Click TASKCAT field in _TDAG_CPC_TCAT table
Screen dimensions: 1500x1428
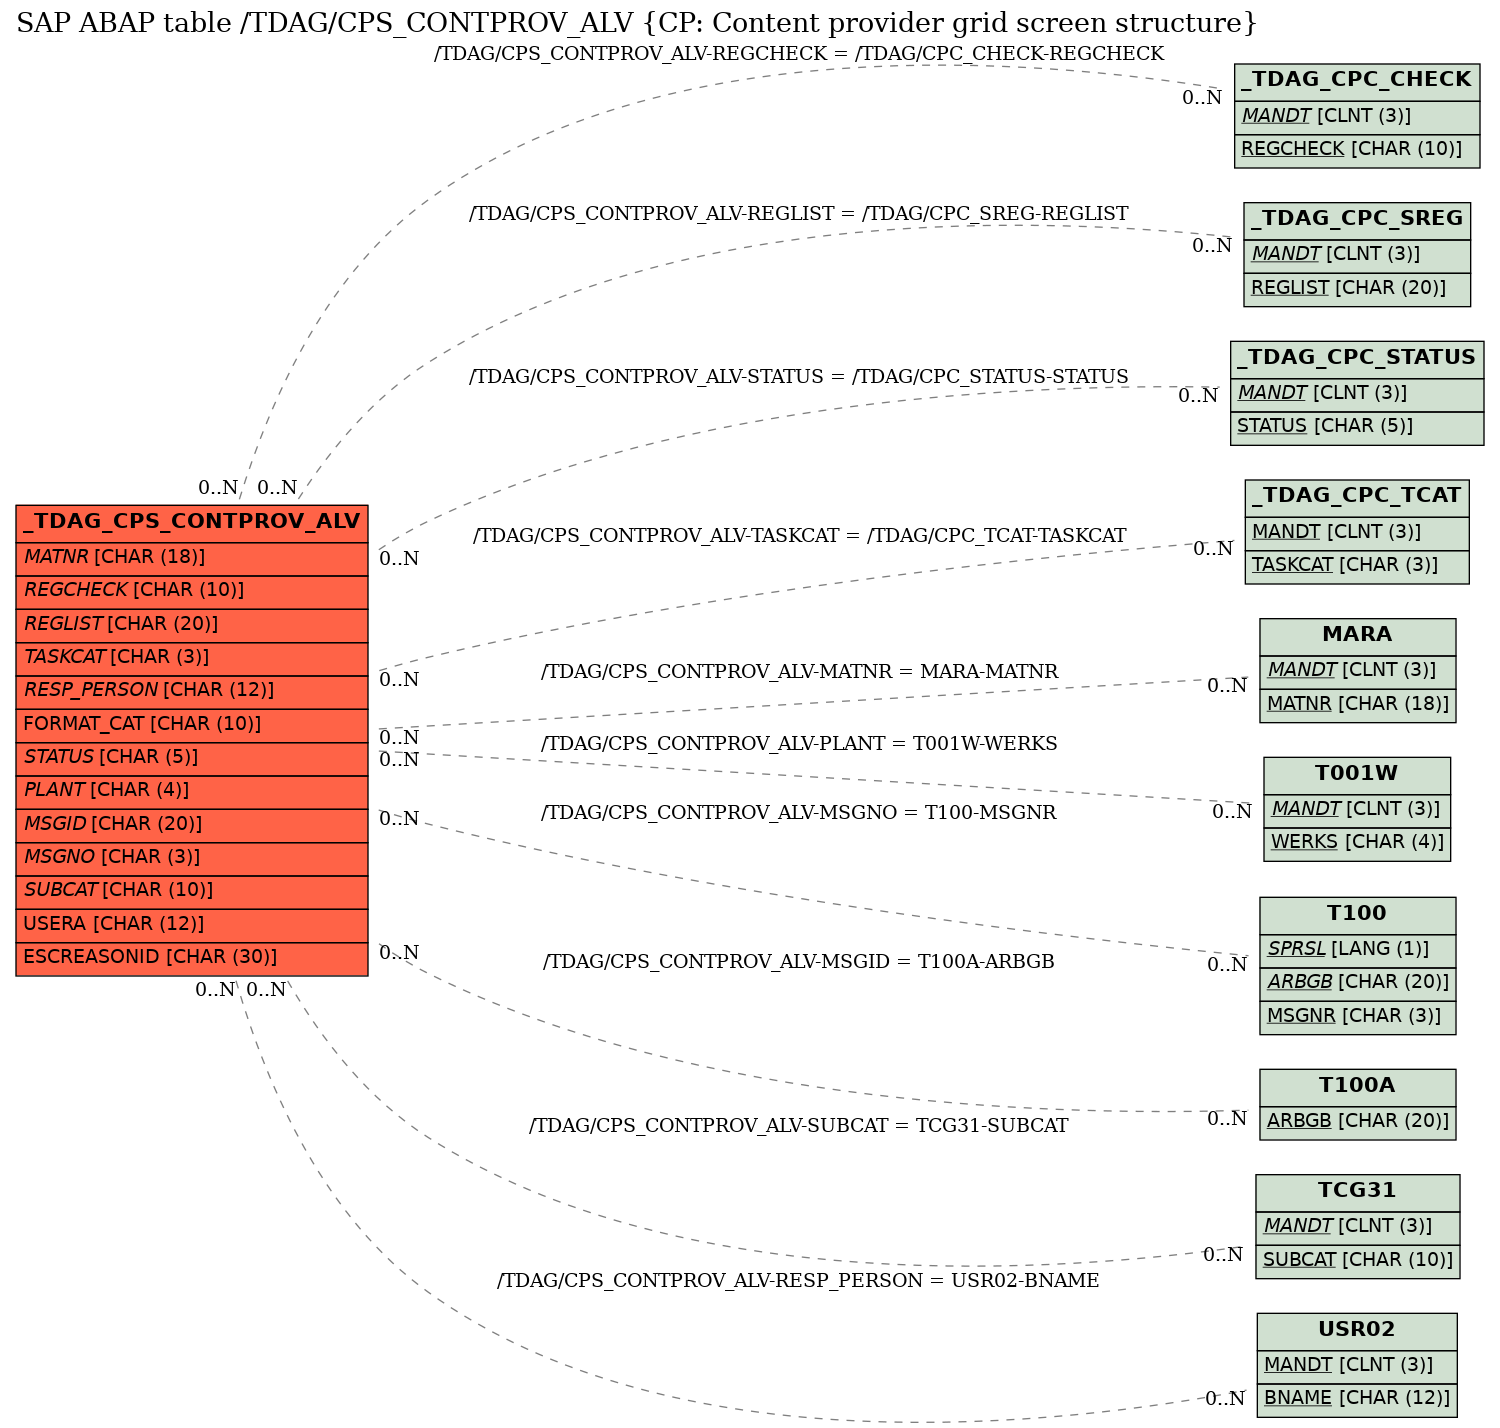[x=1357, y=566]
